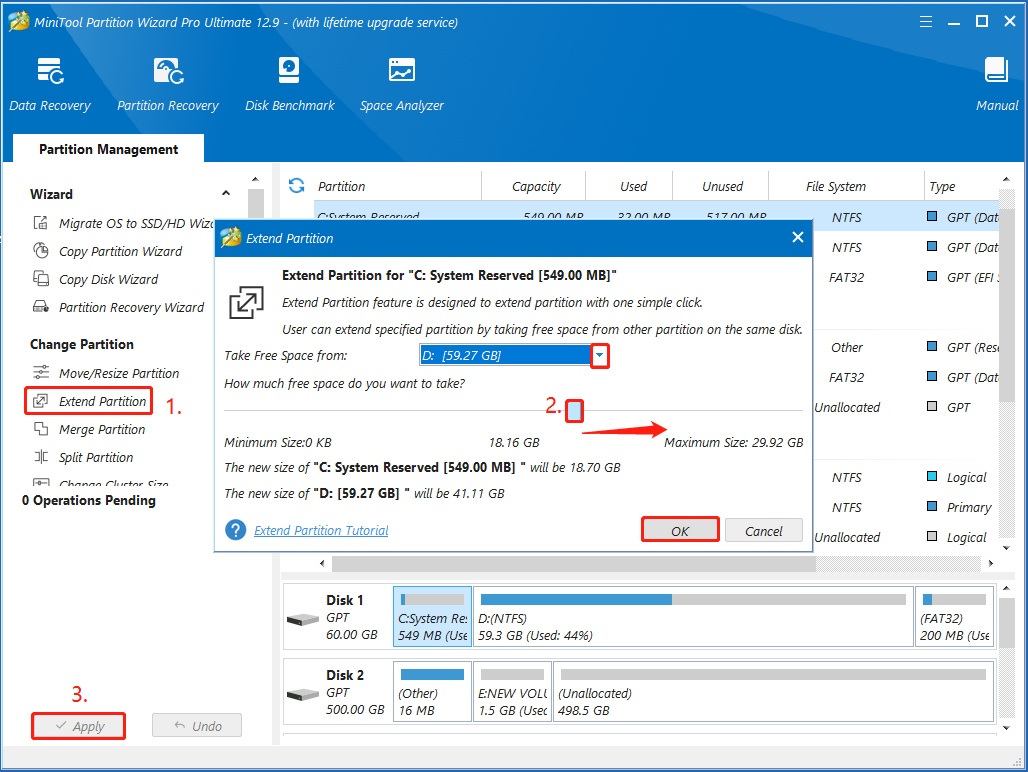
Task: Collapse the Wizard section
Action: [226, 193]
